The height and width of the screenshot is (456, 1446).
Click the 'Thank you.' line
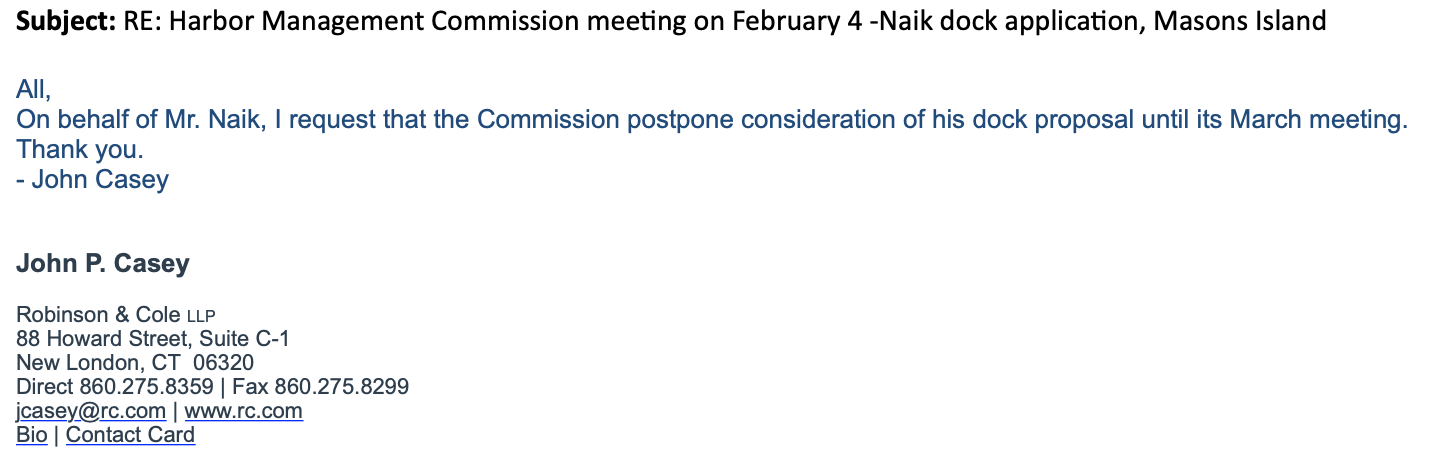pos(80,150)
